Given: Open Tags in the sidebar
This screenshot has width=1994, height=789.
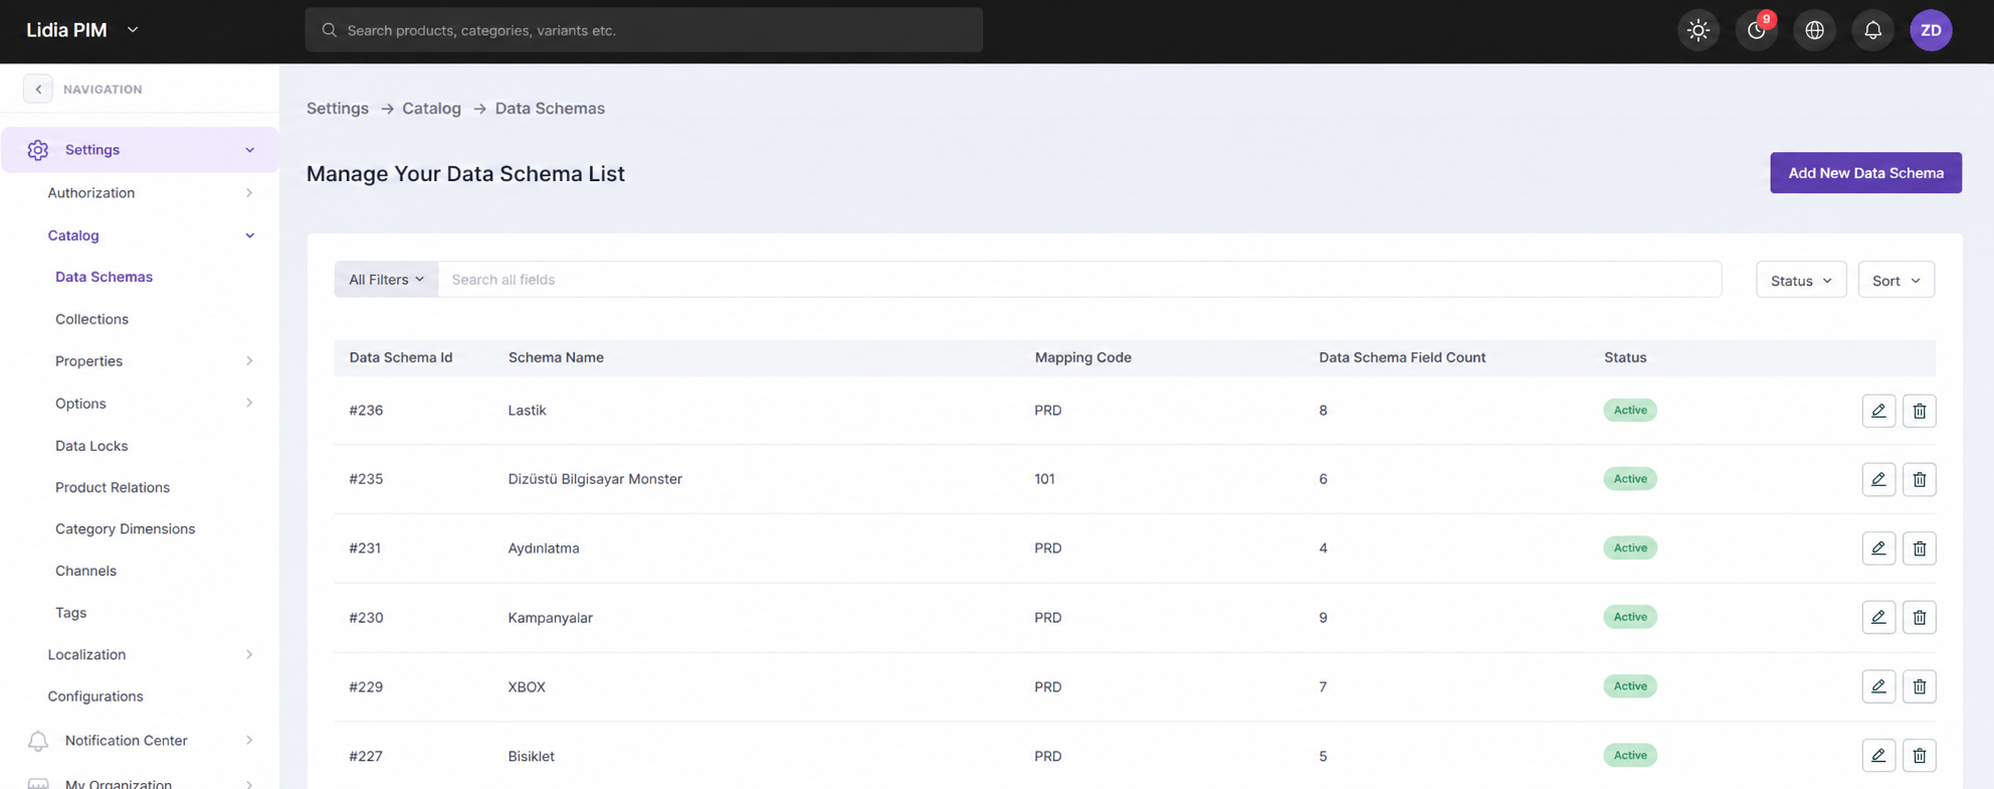Looking at the screenshot, I should point(71,613).
